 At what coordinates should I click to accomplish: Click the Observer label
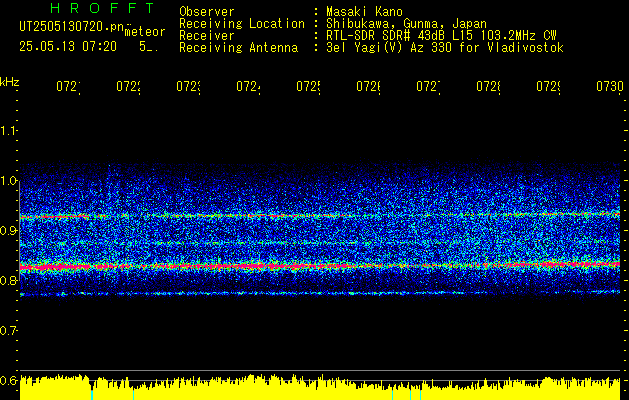coord(207,11)
